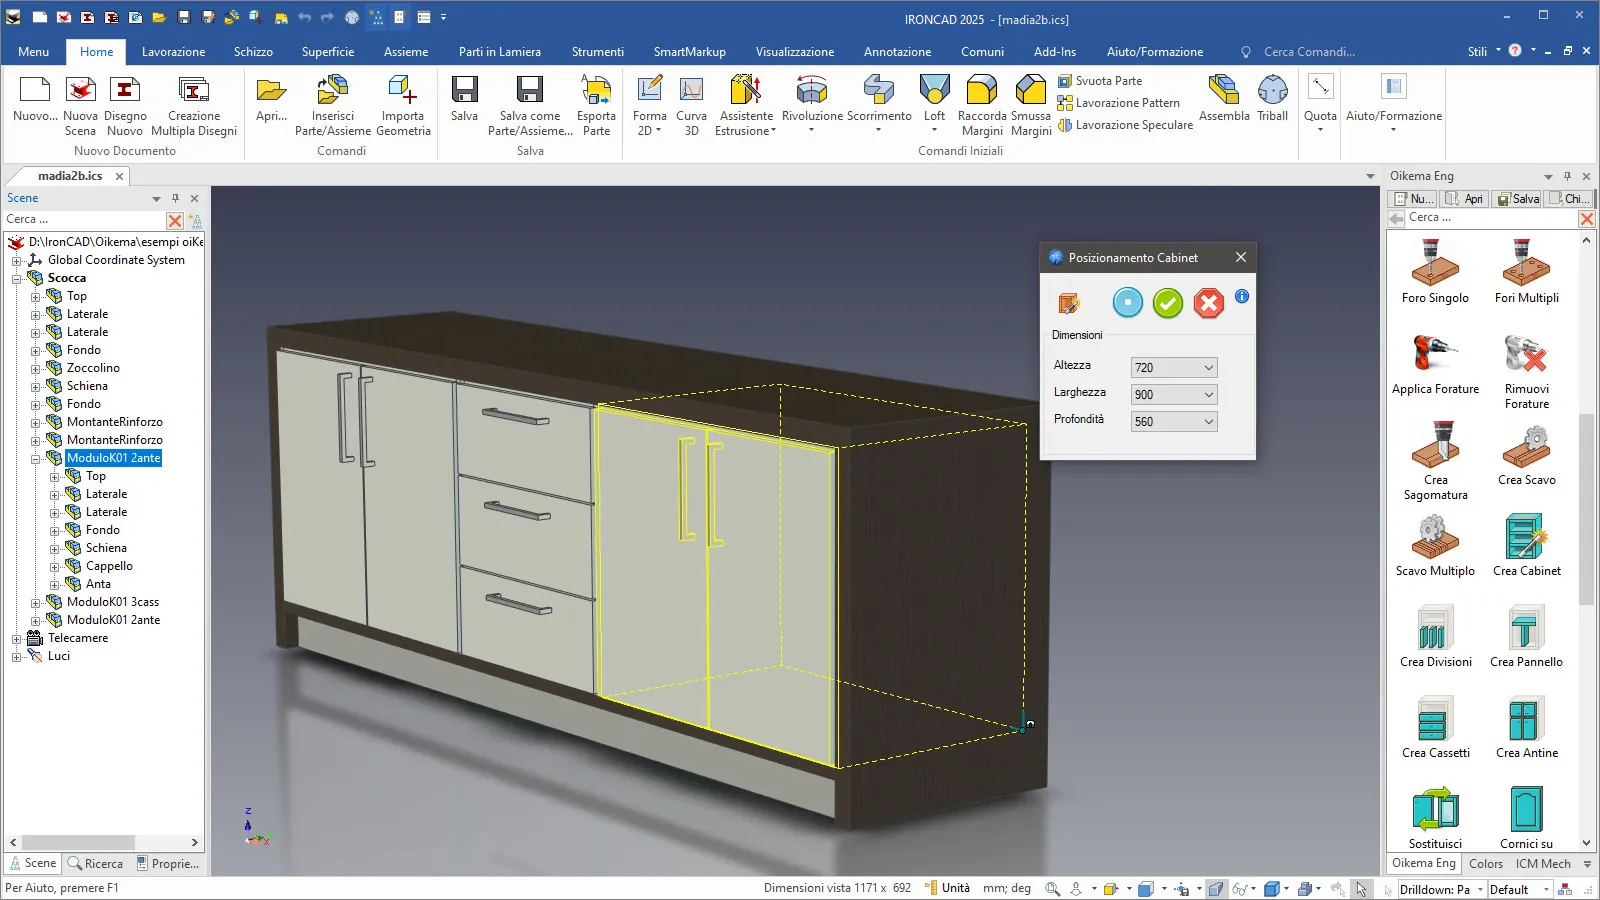The width and height of the screenshot is (1600, 900).
Task: Expand the ModuloK01 3cass node
Action: [36, 603]
